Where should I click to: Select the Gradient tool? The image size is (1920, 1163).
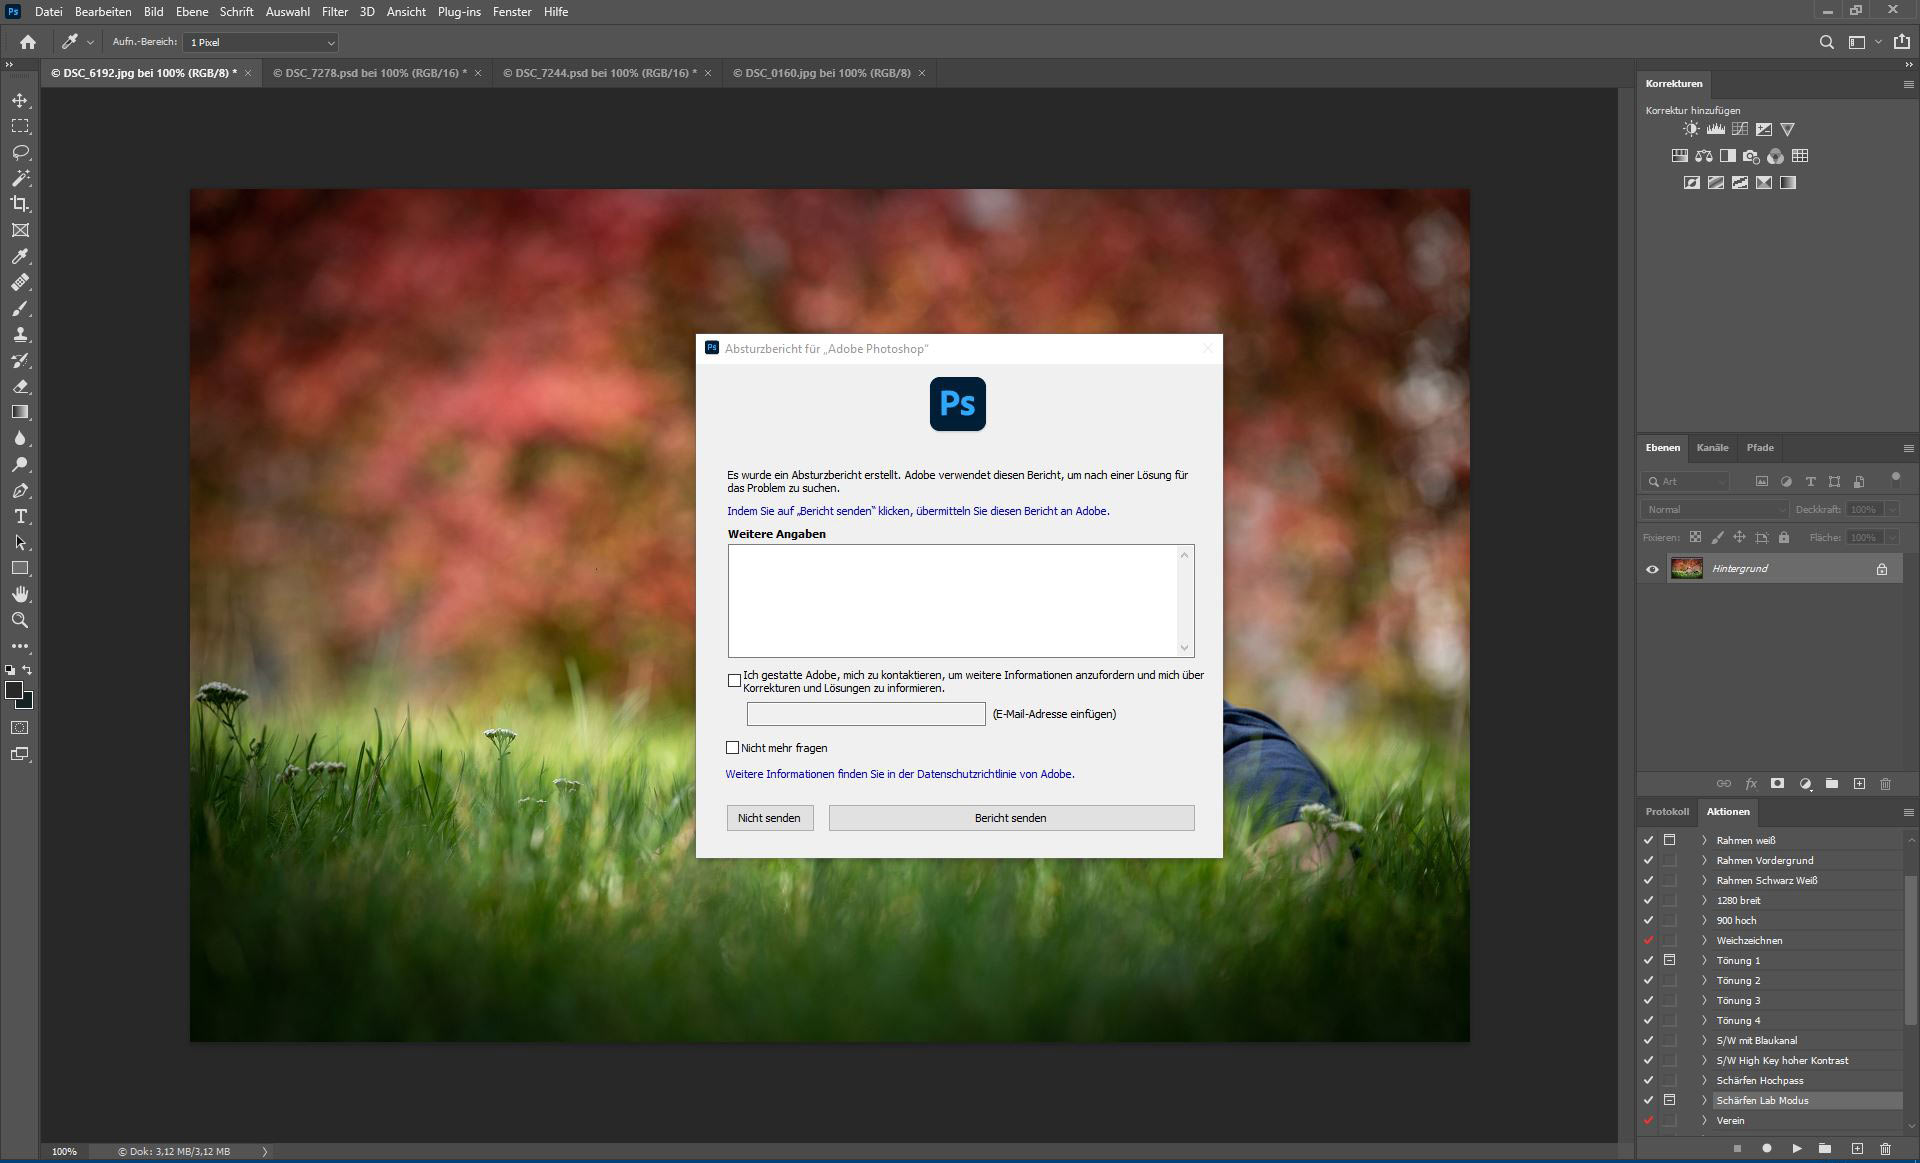[x=20, y=412]
